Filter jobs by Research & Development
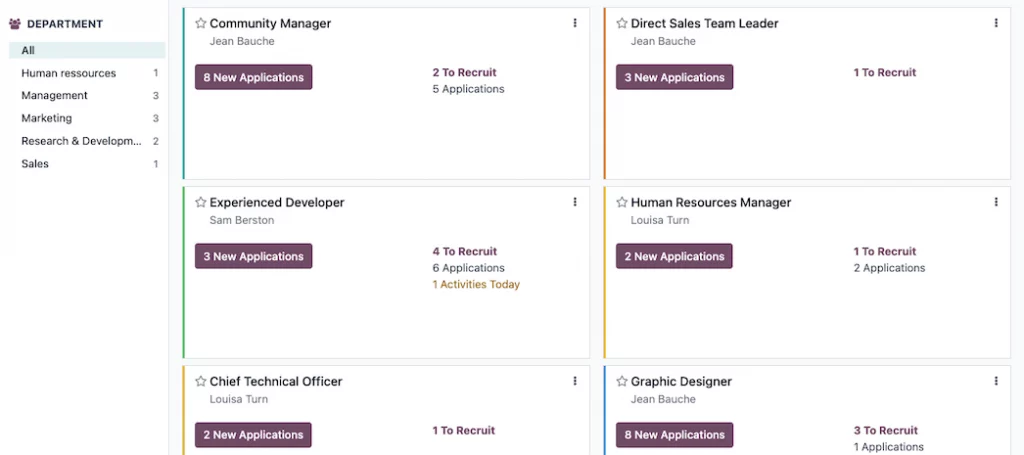The image size is (1024, 455). [82, 141]
